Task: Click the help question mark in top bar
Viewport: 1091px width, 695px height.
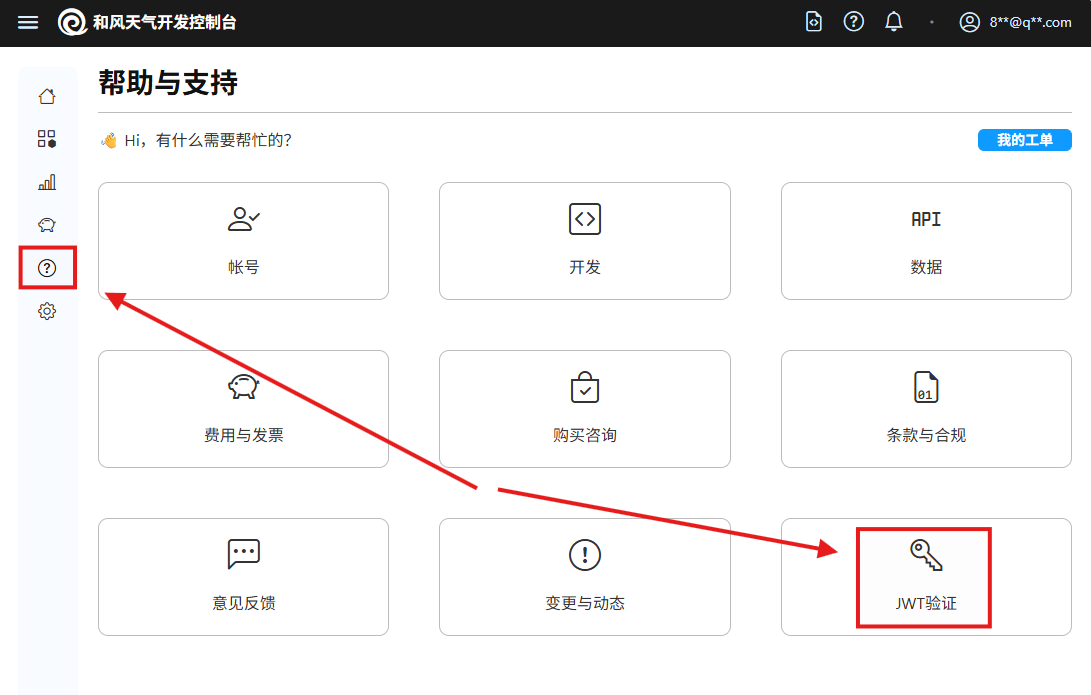Action: coord(853,22)
